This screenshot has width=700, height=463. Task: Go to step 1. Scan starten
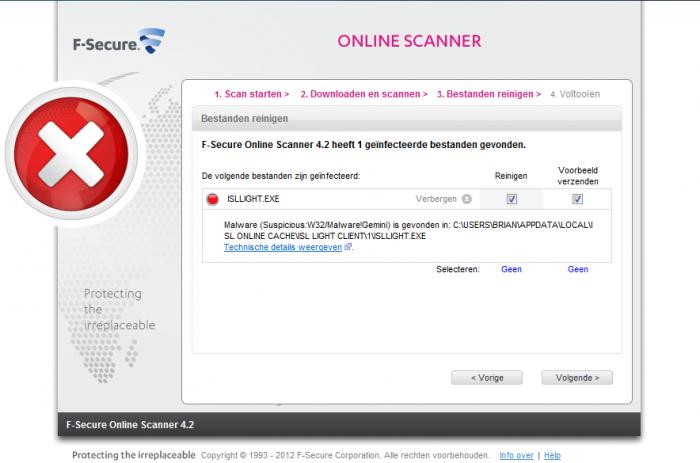[x=251, y=94]
